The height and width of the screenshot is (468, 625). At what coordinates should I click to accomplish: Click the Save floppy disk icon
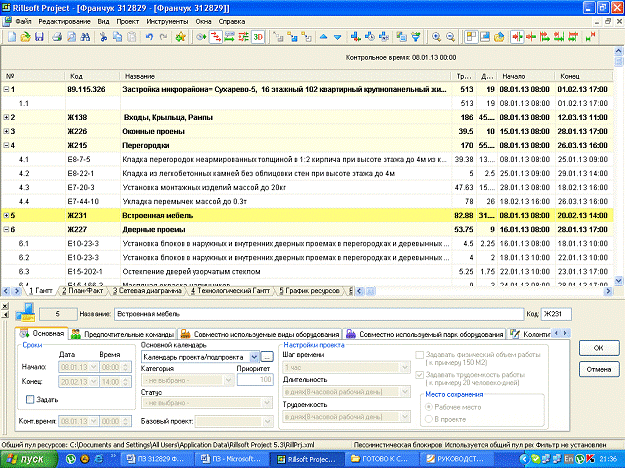[x=41, y=37]
